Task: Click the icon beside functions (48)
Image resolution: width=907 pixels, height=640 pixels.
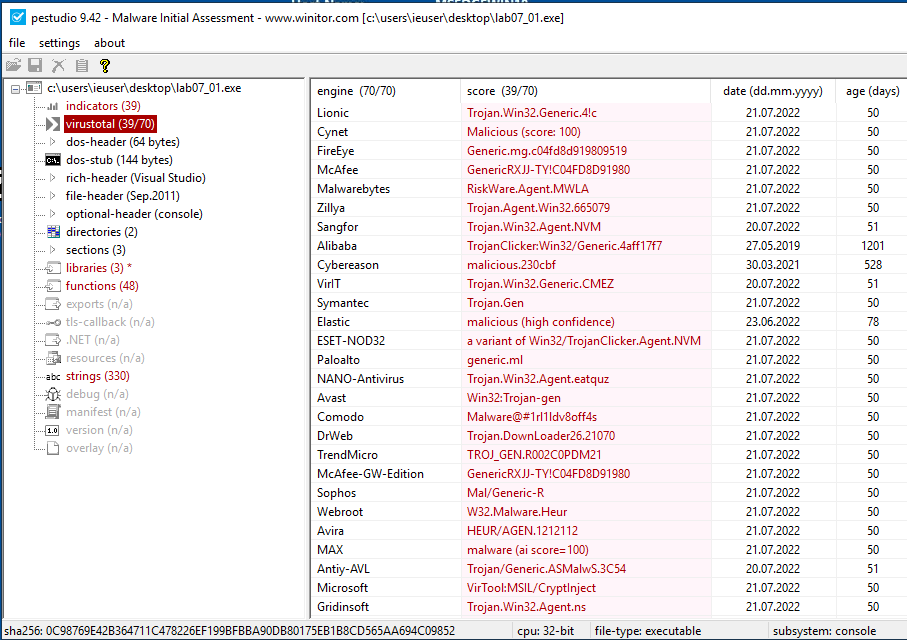Action: pos(53,286)
